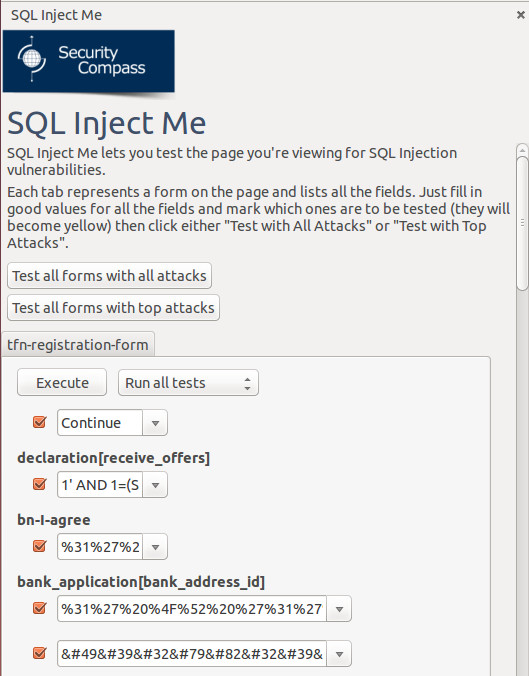Close the SQL Inject Me sidebar

(520, 15)
